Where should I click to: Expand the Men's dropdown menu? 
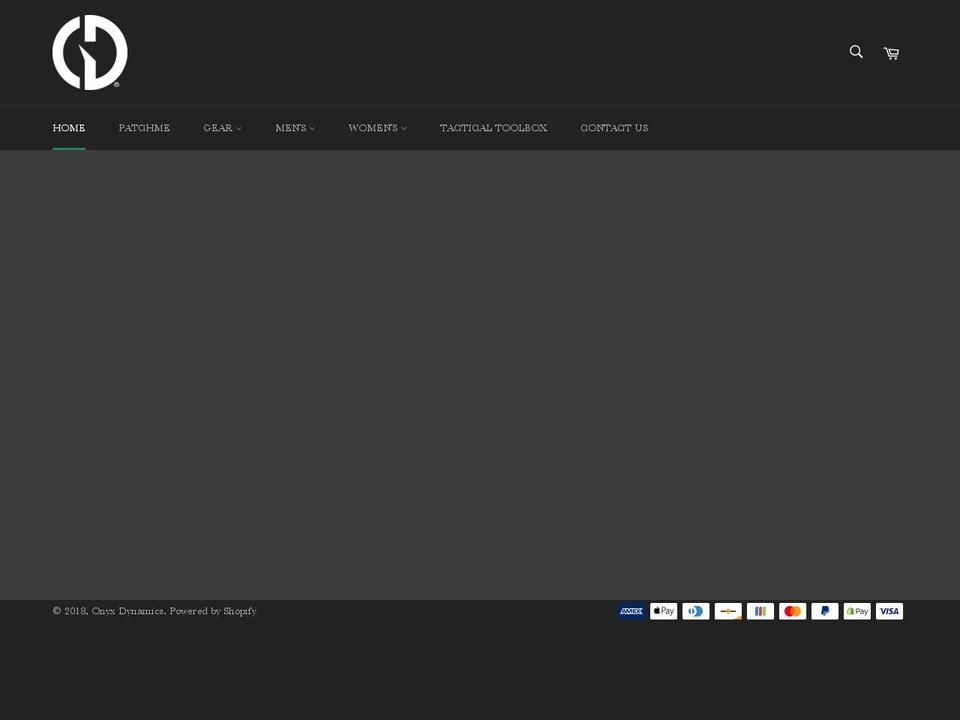295,128
